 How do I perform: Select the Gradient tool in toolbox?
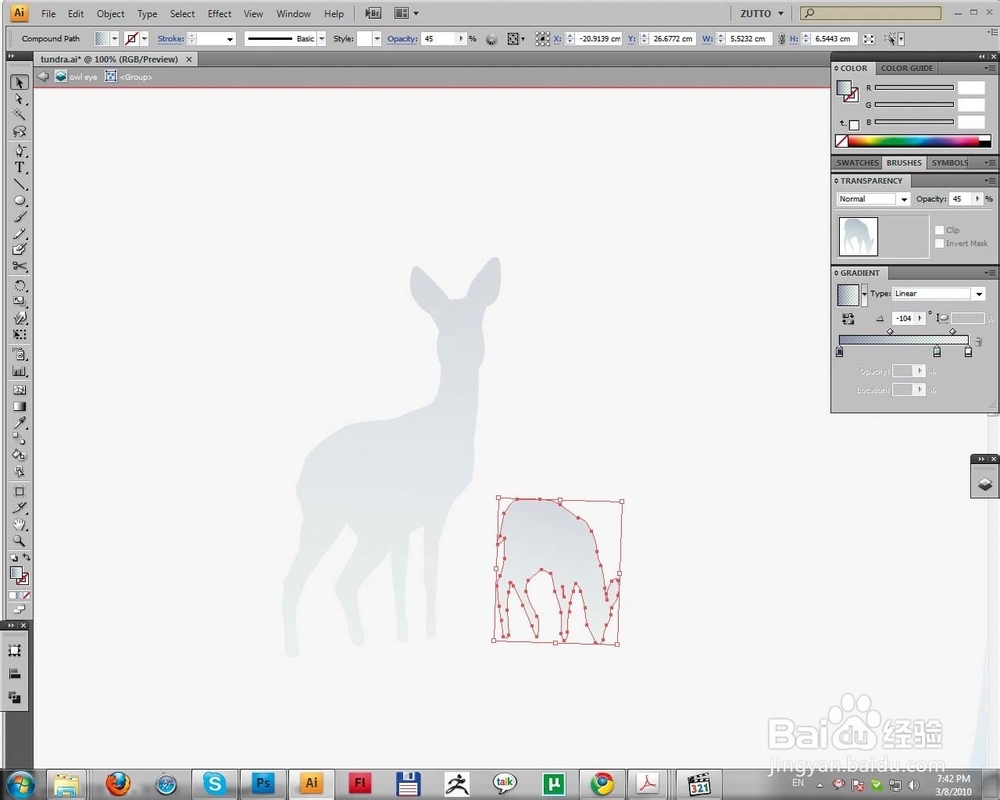(20, 406)
